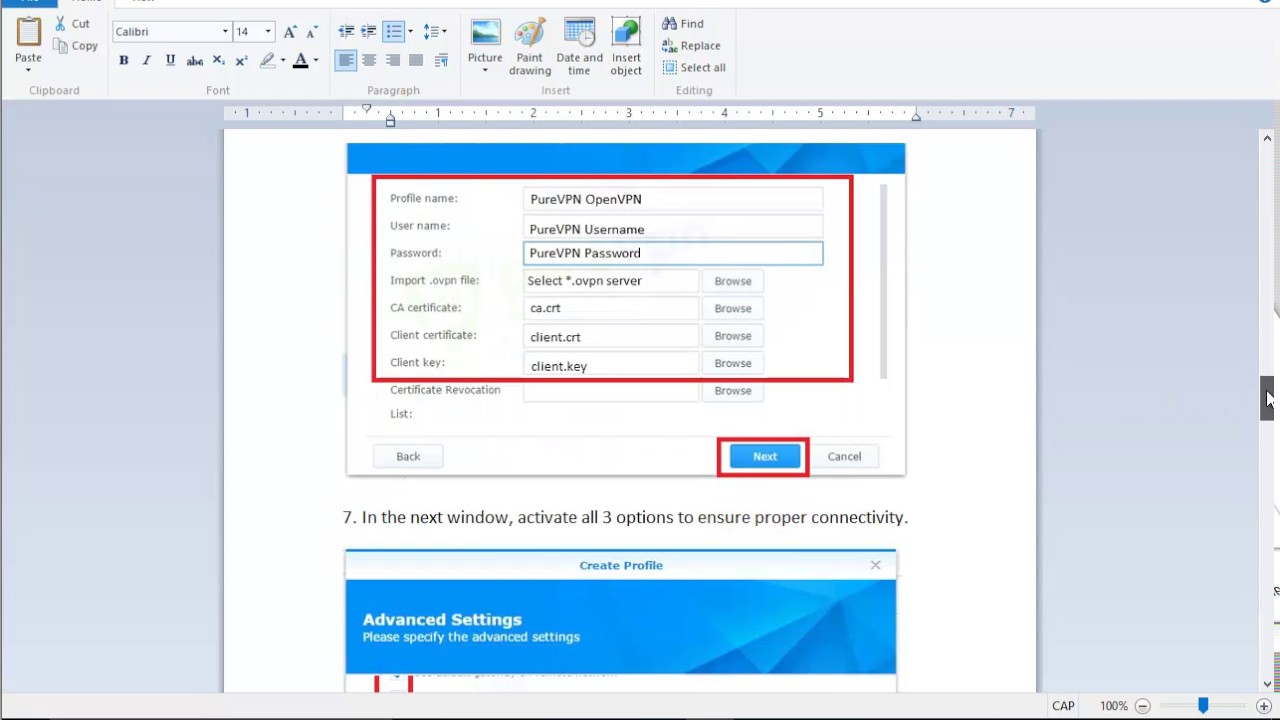Insert Date and time
The height and width of the screenshot is (720, 1280).
point(579,47)
